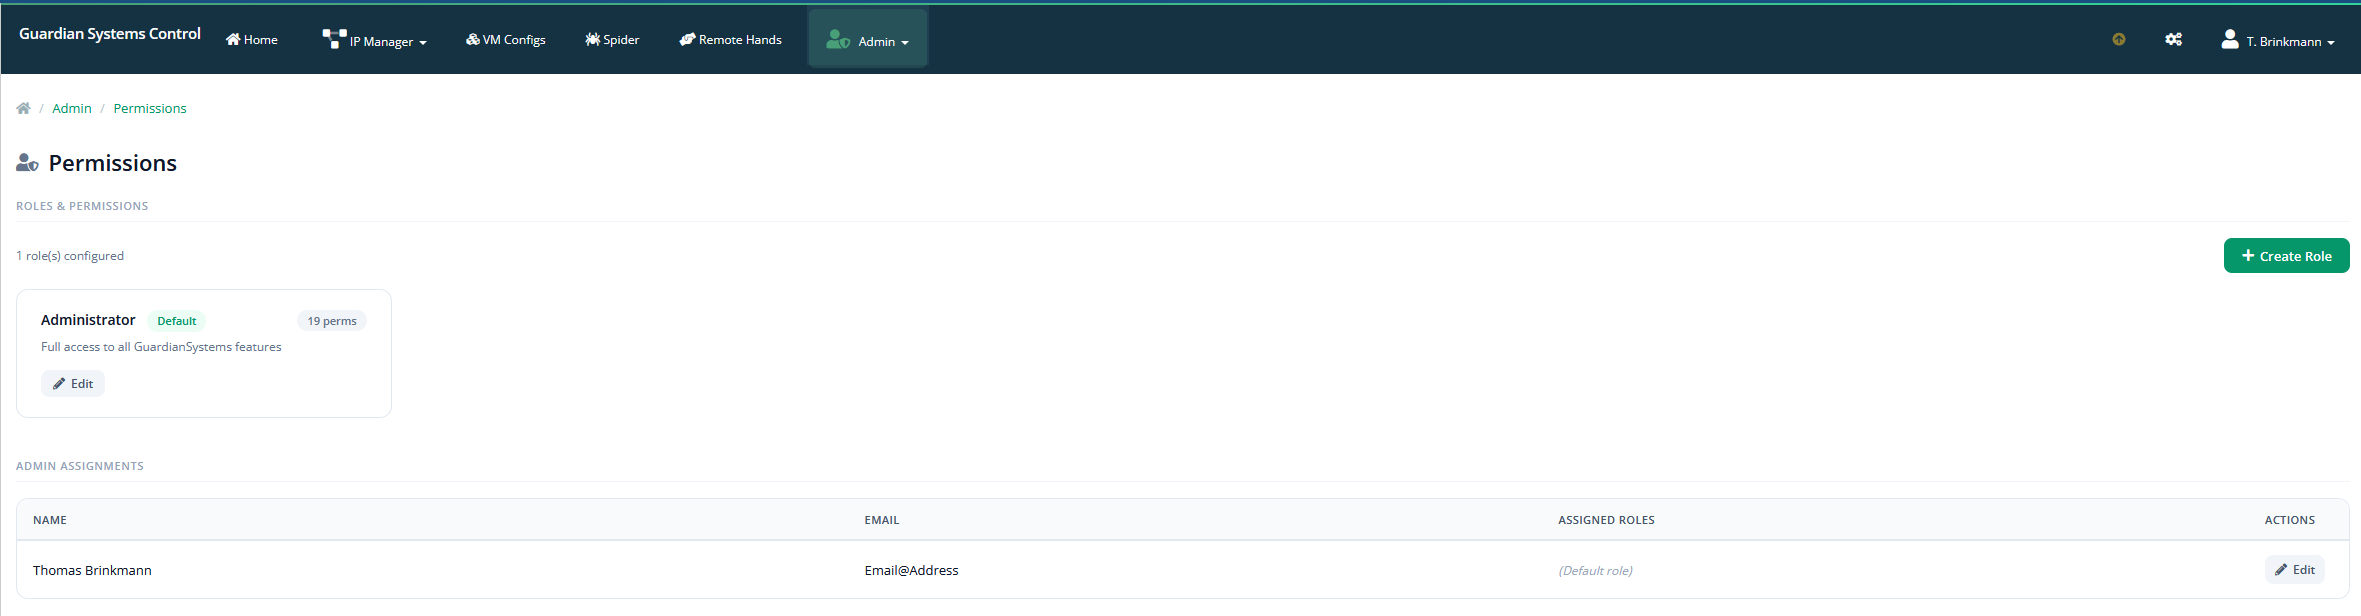Open the settings gears icon
This screenshot has height=616, width=2361.
click(x=2173, y=40)
